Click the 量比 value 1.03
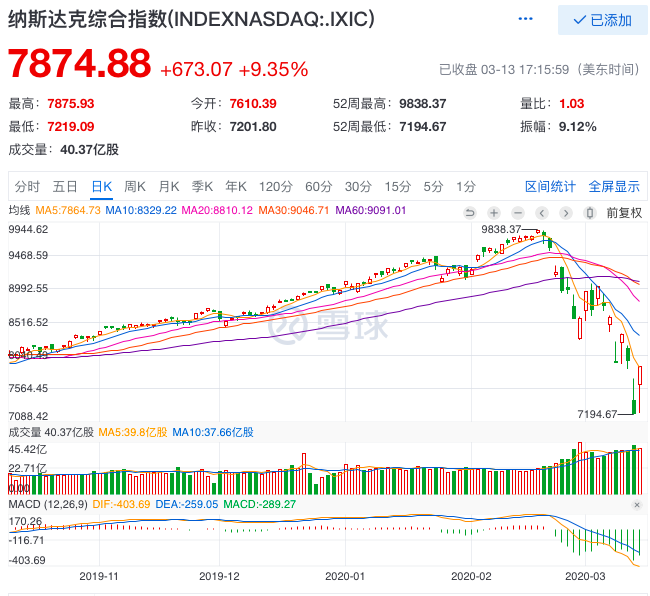650x596 pixels. 572,104
